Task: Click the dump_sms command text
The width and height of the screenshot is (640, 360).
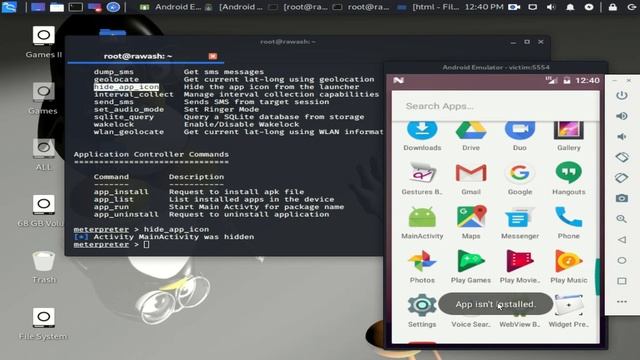Action: [x=113, y=72]
